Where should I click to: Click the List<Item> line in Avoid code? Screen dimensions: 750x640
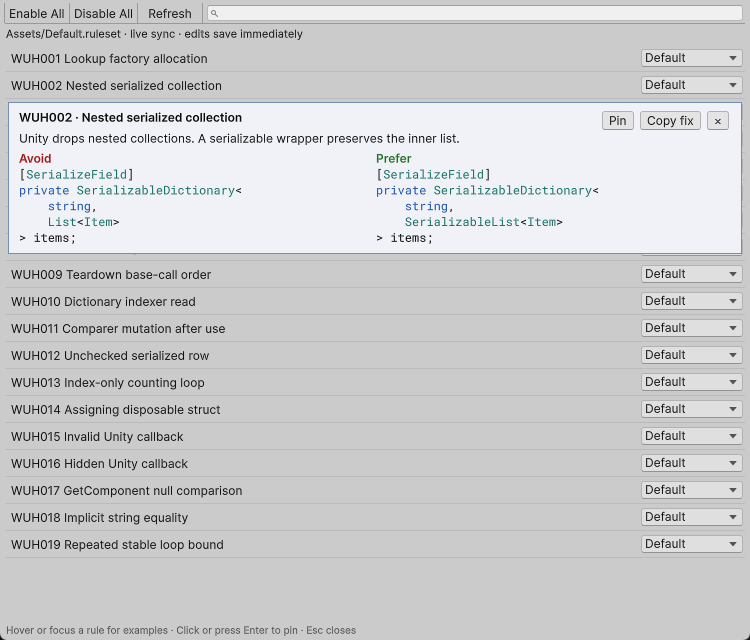[x=83, y=222]
